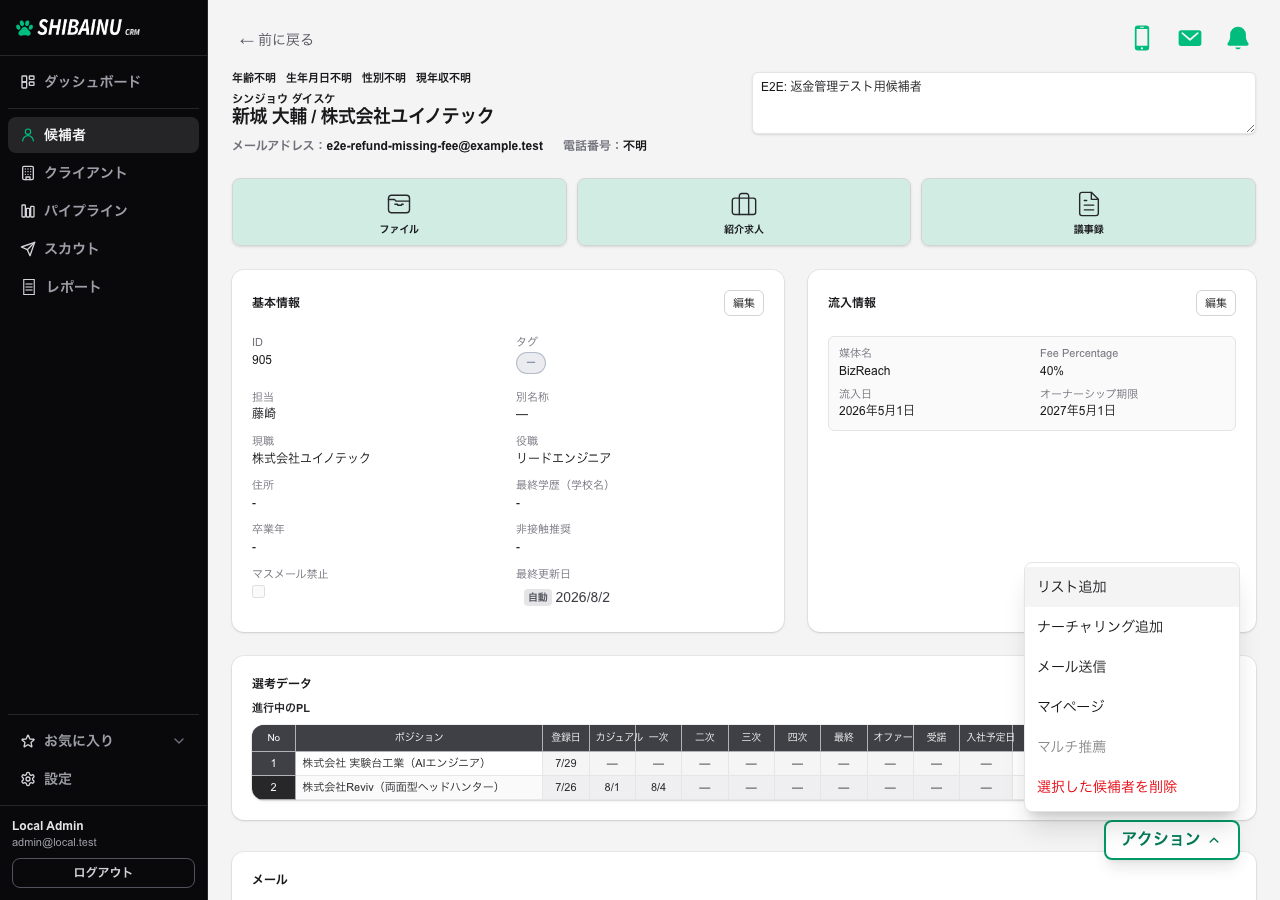The height and width of the screenshot is (900, 1280).
Task: Choose マイページ in action menu
Action: click(x=1132, y=707)
